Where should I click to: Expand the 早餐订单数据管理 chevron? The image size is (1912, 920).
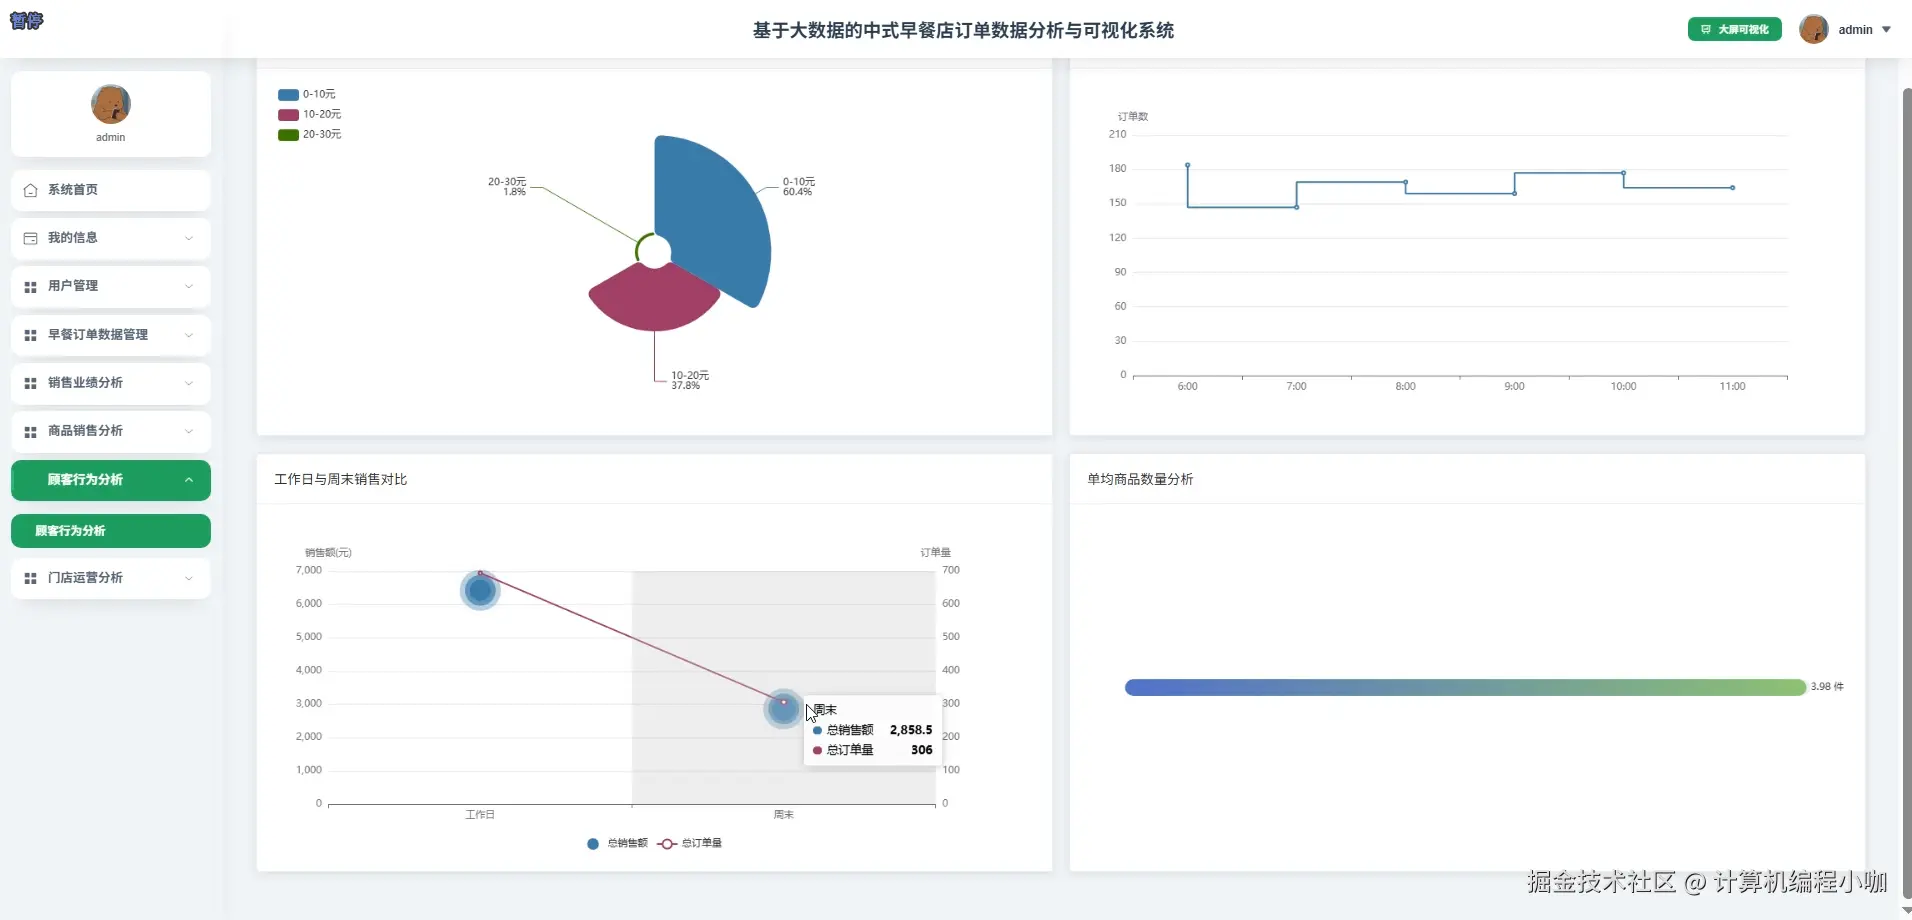click(189, 335)
